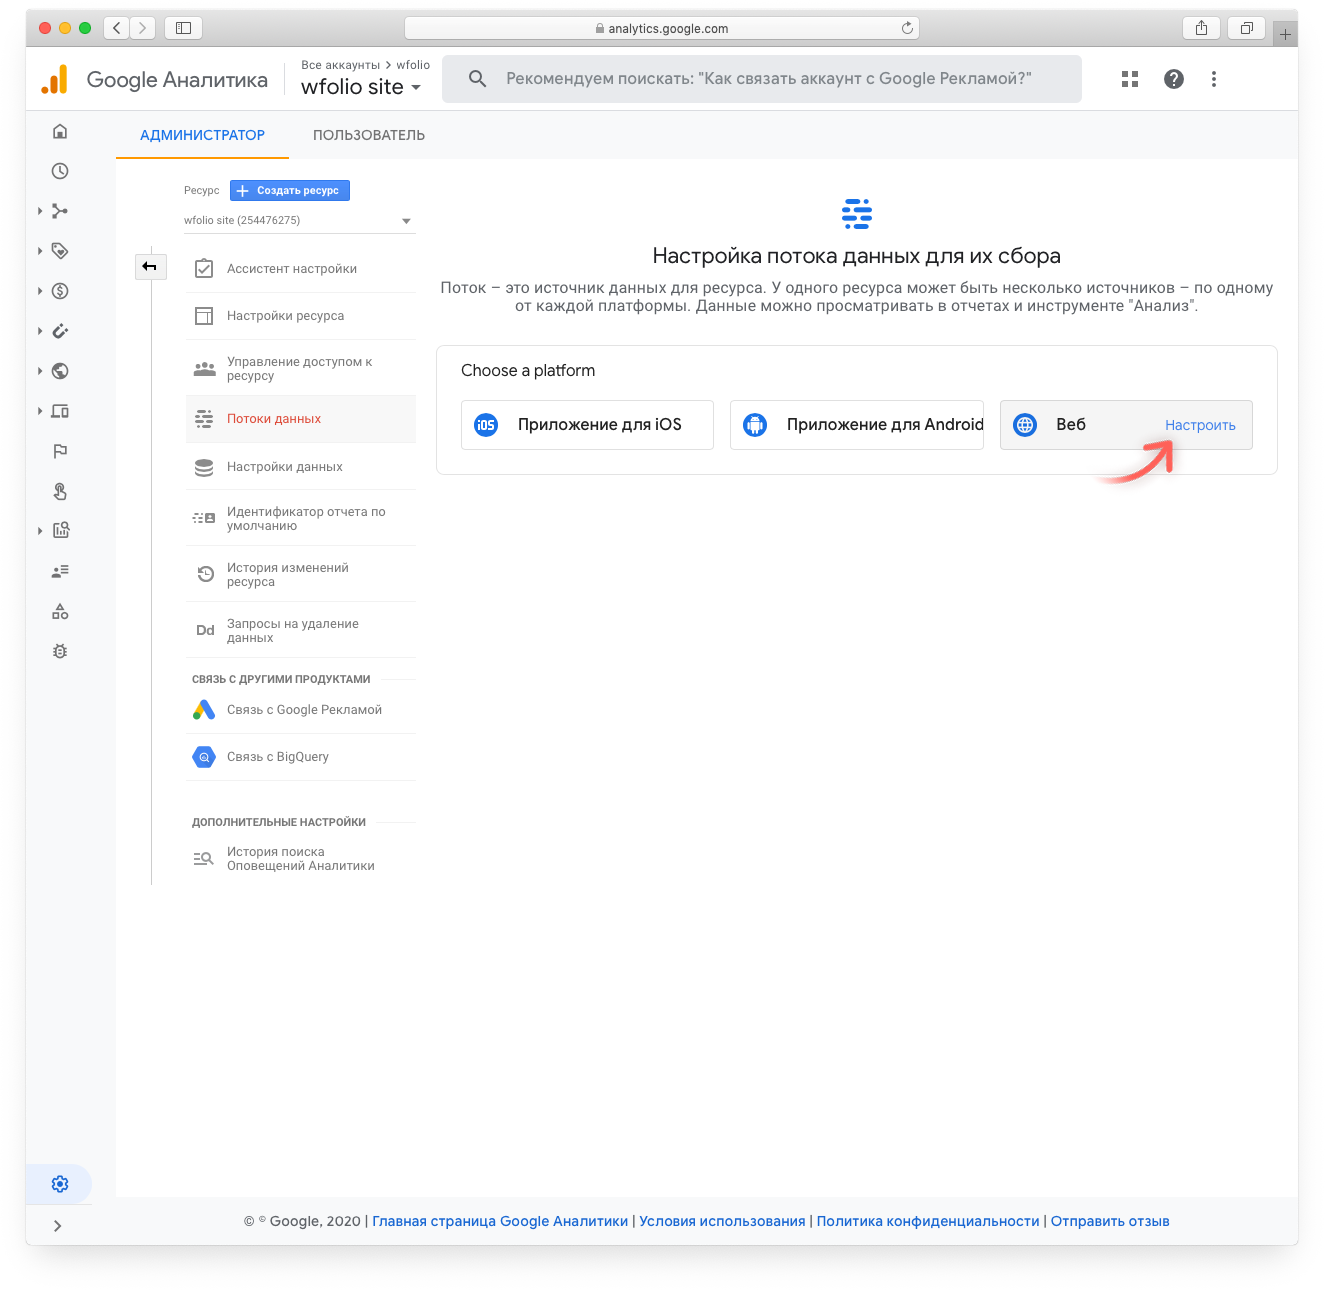1325x1290 pixels.
Task: Select Потоки данных menu item
Action: [x=301, y=419]
